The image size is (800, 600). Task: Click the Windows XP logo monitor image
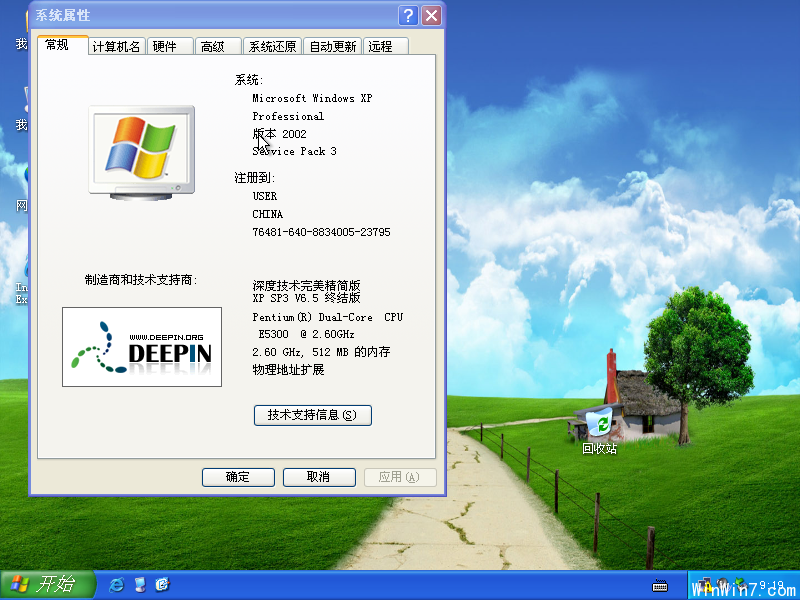(141, 152)
